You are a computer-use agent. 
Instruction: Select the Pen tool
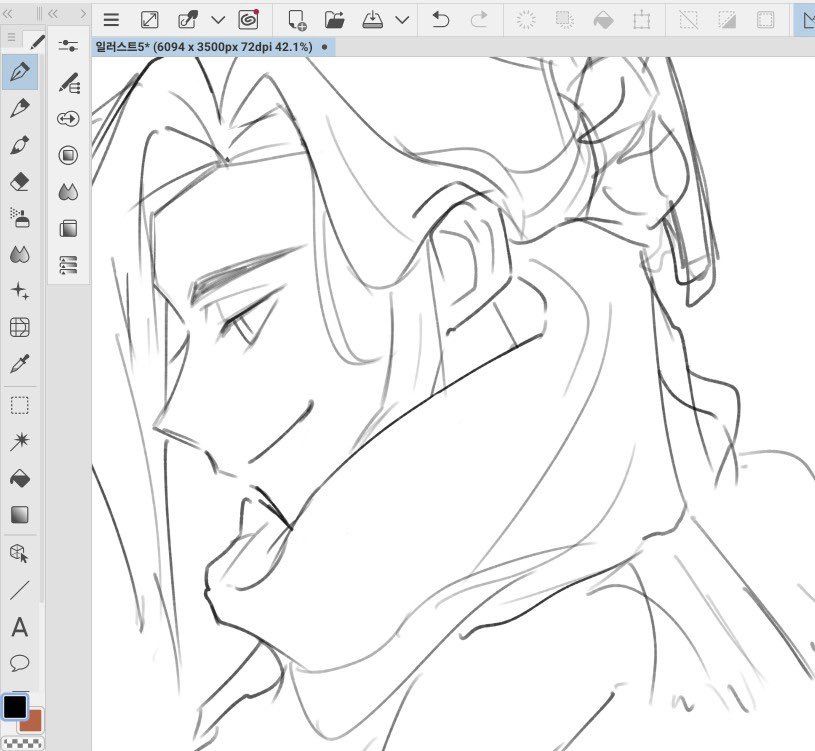(x=19, y=72)
